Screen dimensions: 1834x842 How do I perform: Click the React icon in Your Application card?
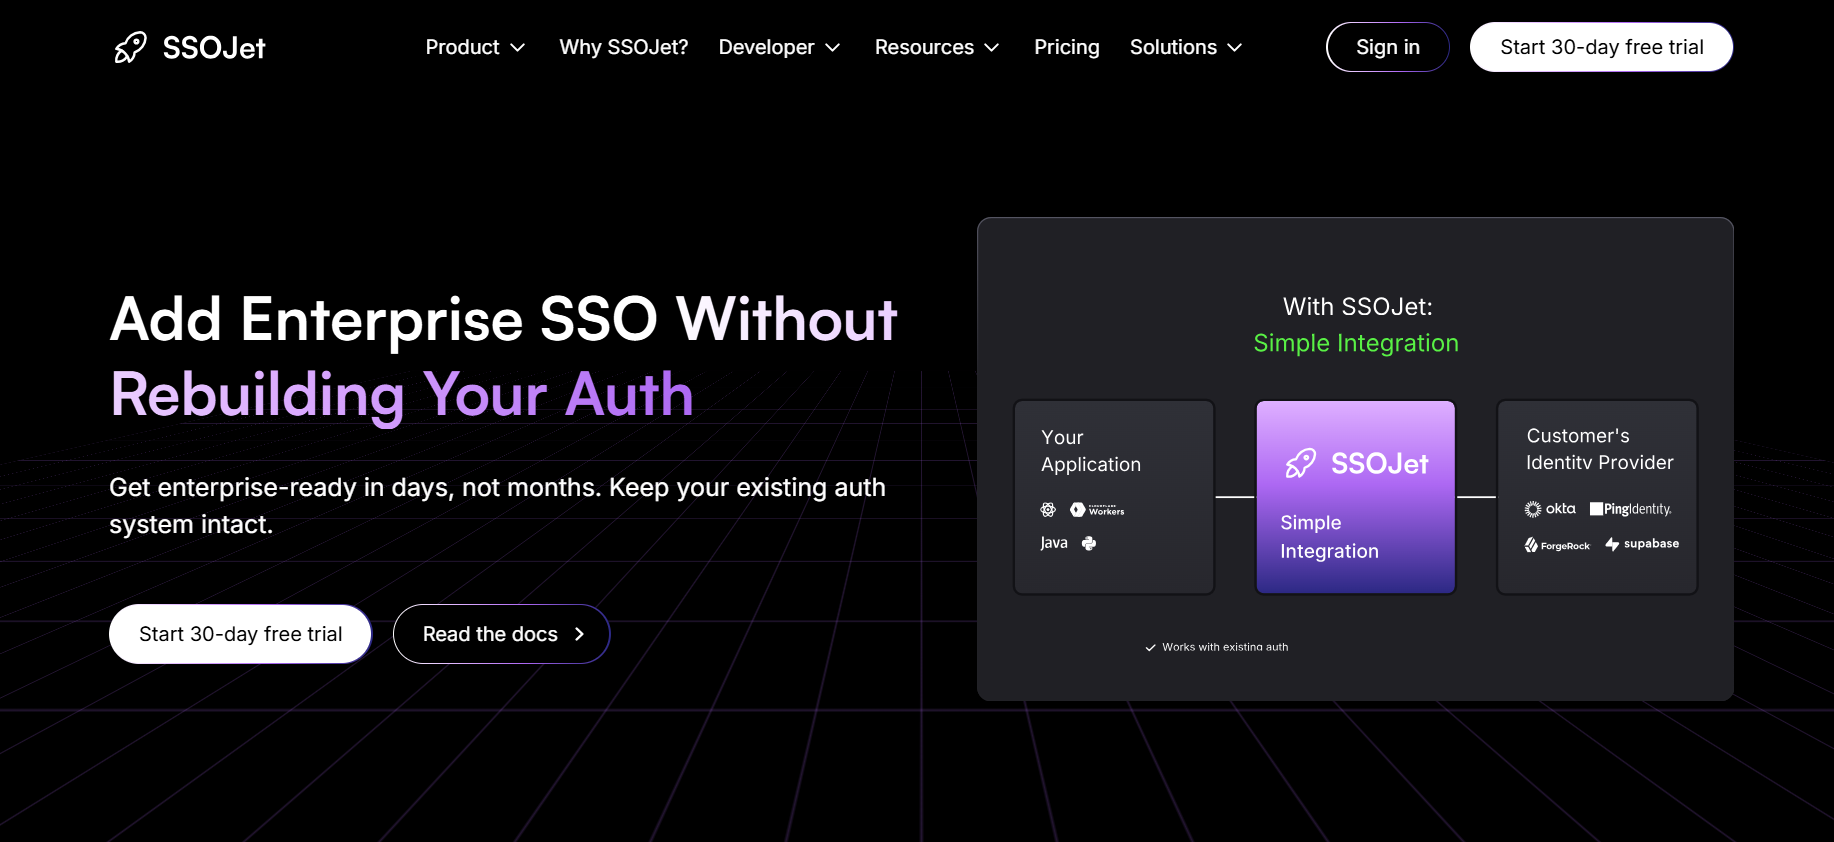click(x=1048, y=510)
